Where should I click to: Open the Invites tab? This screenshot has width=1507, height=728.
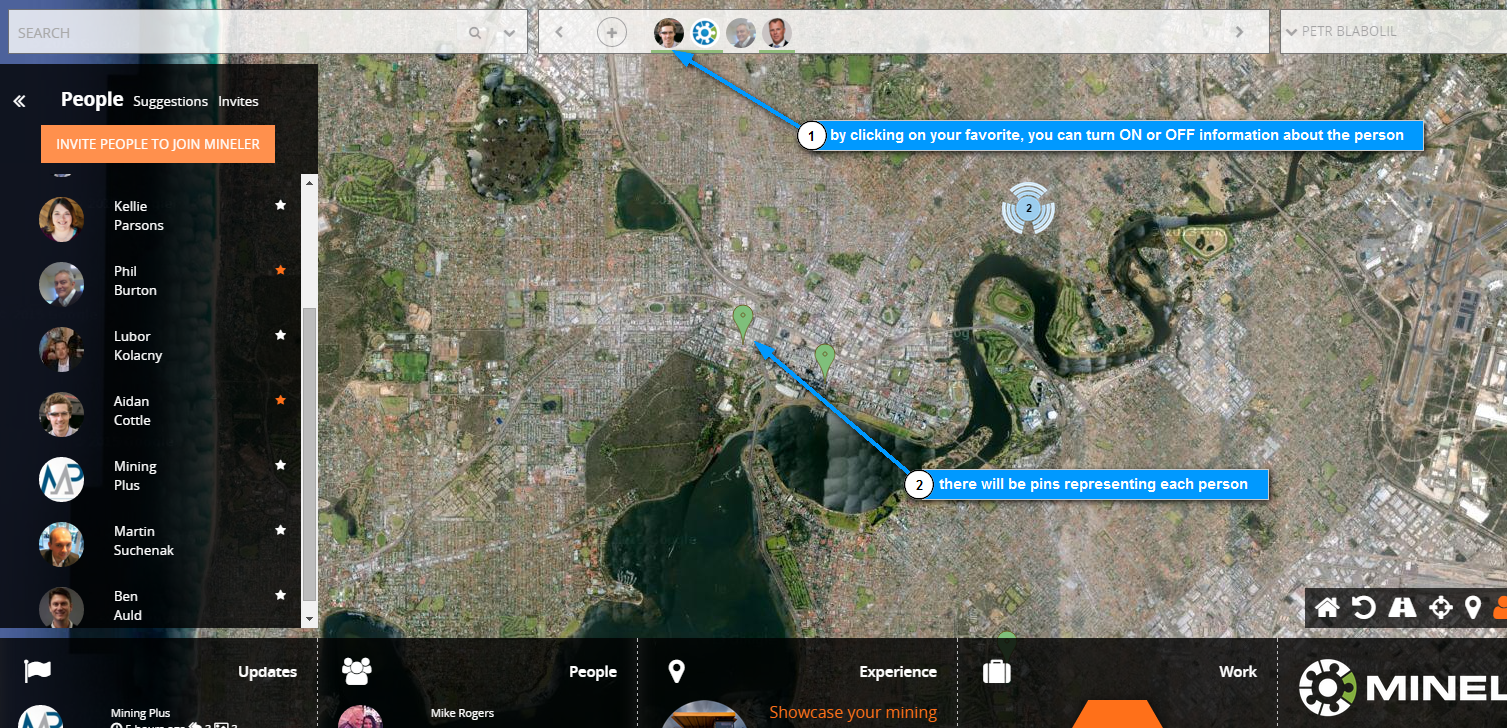(238, 101)
